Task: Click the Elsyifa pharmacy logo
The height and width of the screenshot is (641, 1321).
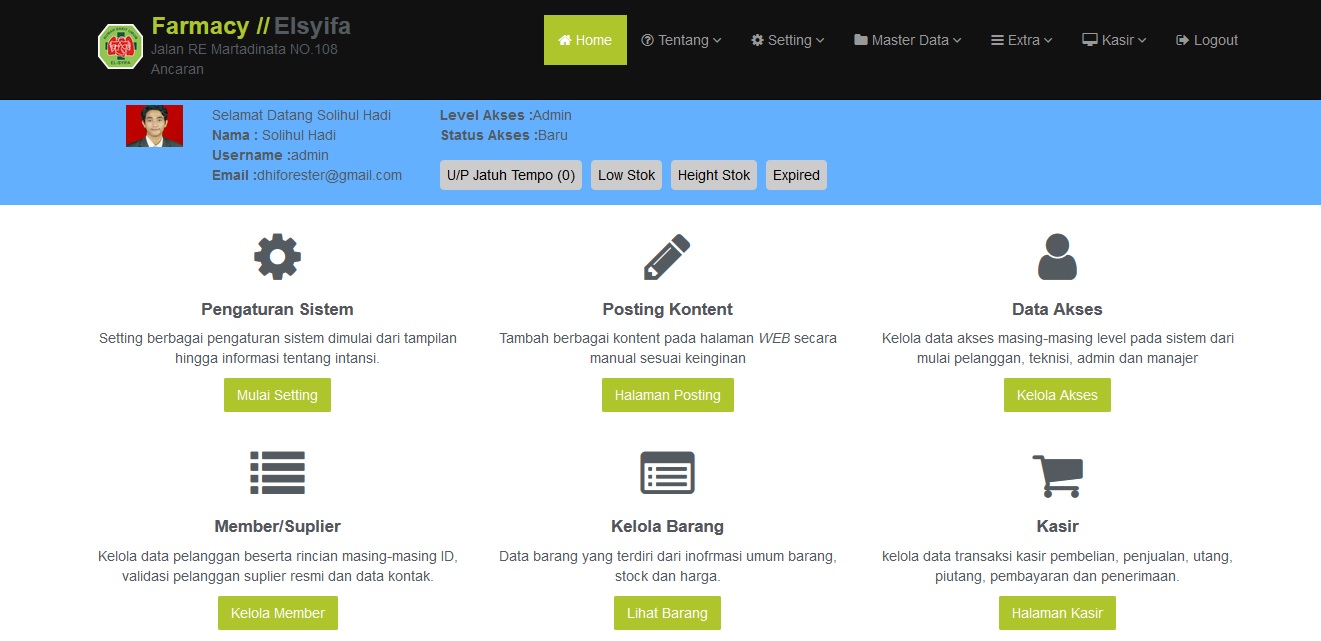Action: [120, 46]
